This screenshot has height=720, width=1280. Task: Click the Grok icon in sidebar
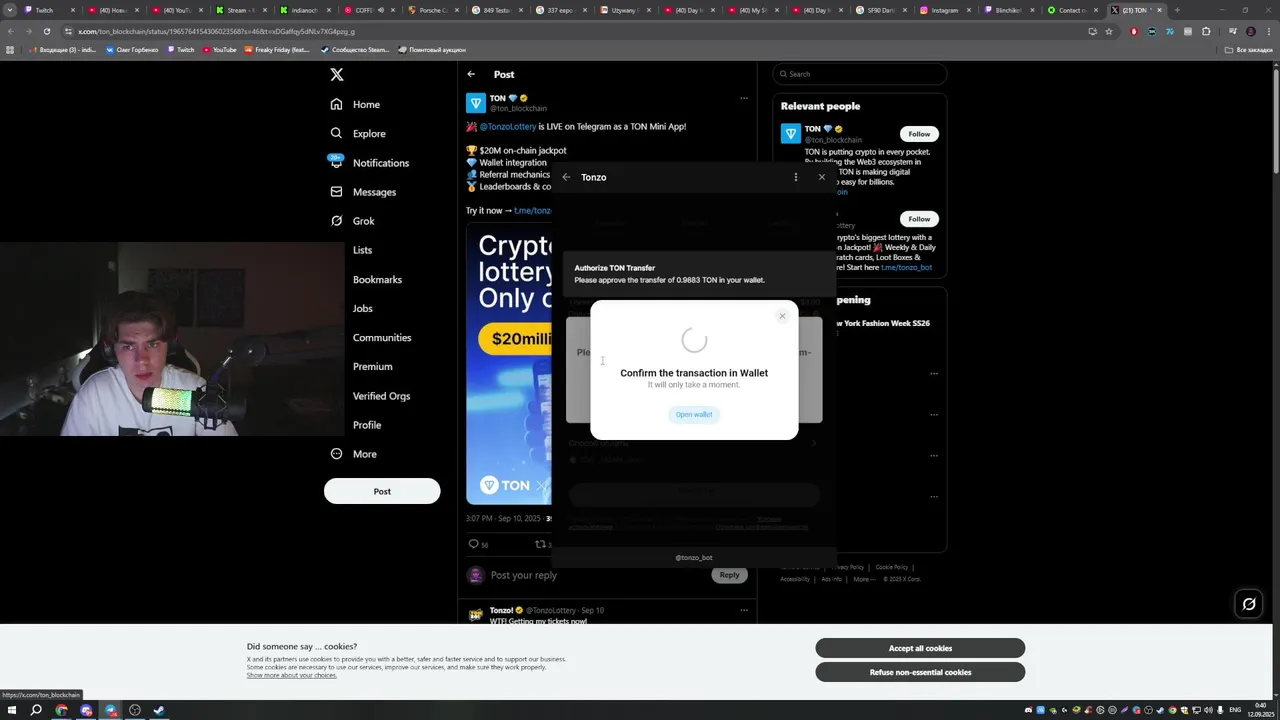pos(336,221)
